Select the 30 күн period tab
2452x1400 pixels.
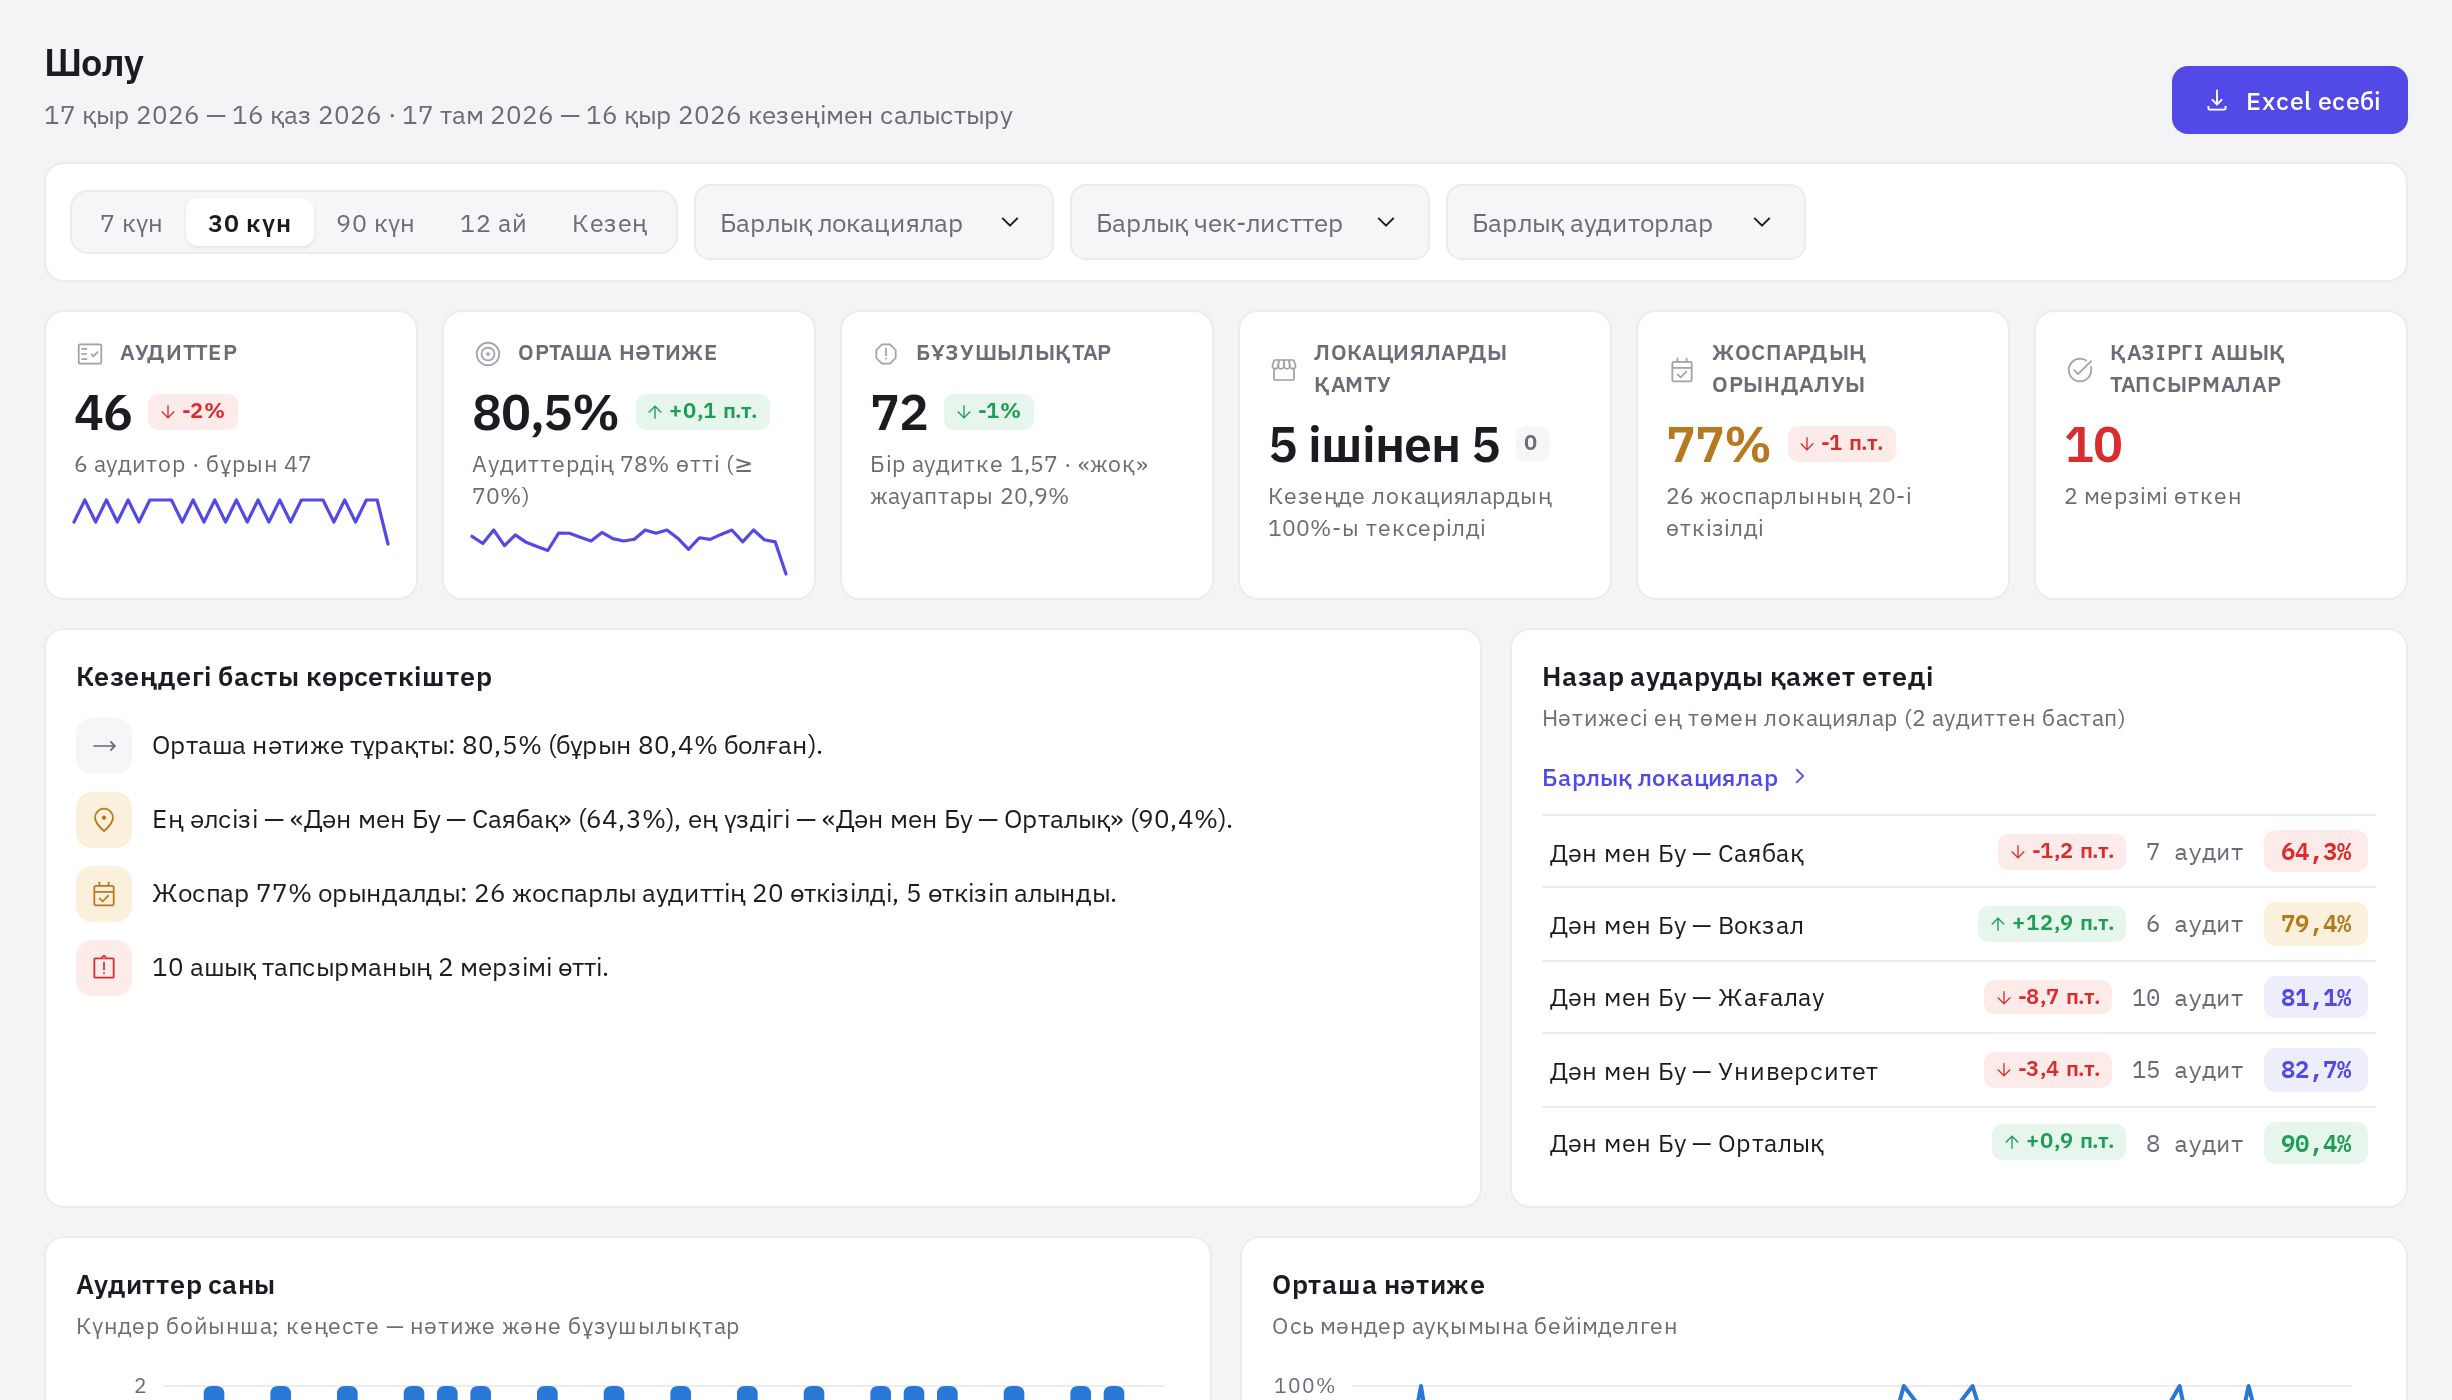(x=250, y=223)
